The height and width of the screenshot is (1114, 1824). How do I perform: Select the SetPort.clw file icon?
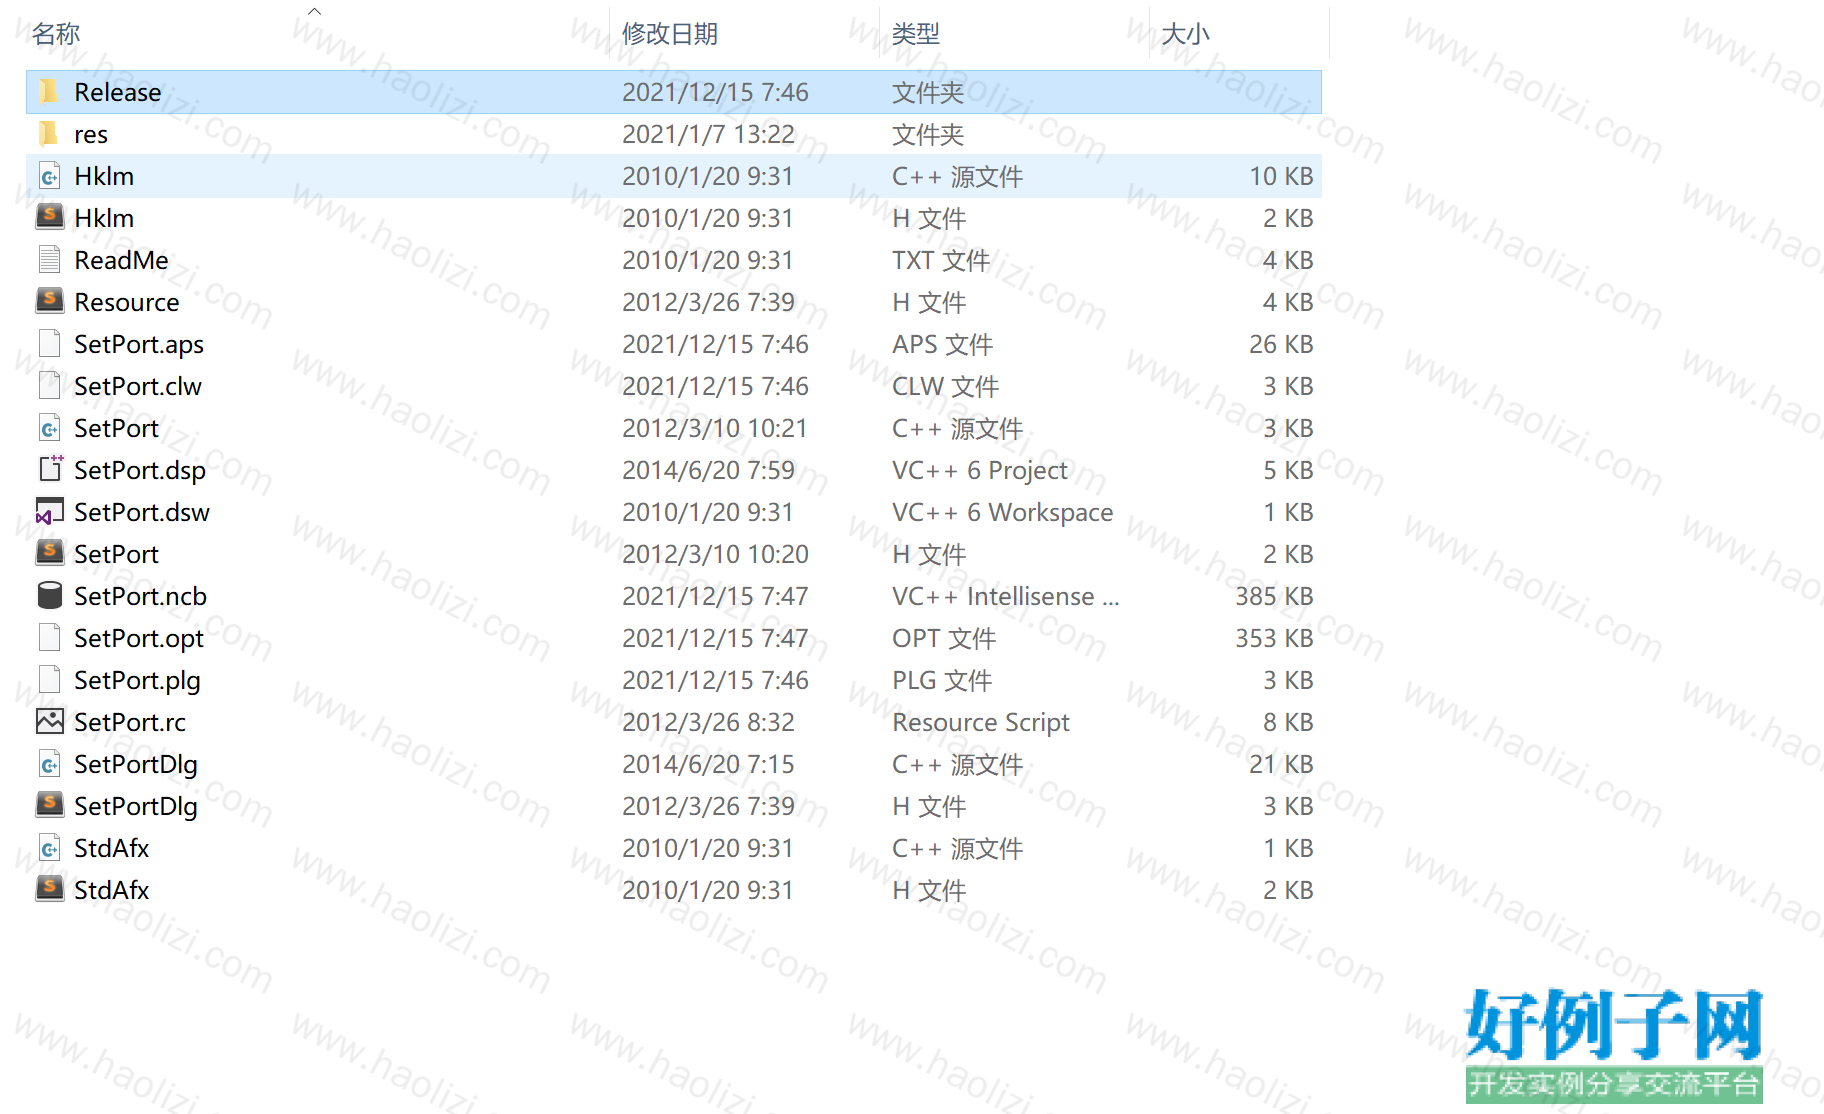(x=49, y=386)
